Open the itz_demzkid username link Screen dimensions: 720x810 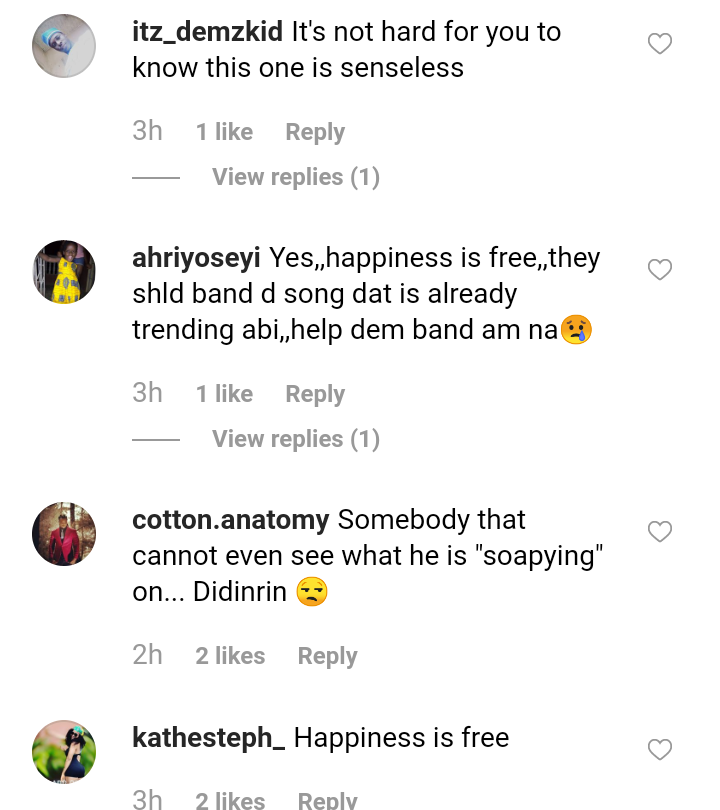pos(208,32)
